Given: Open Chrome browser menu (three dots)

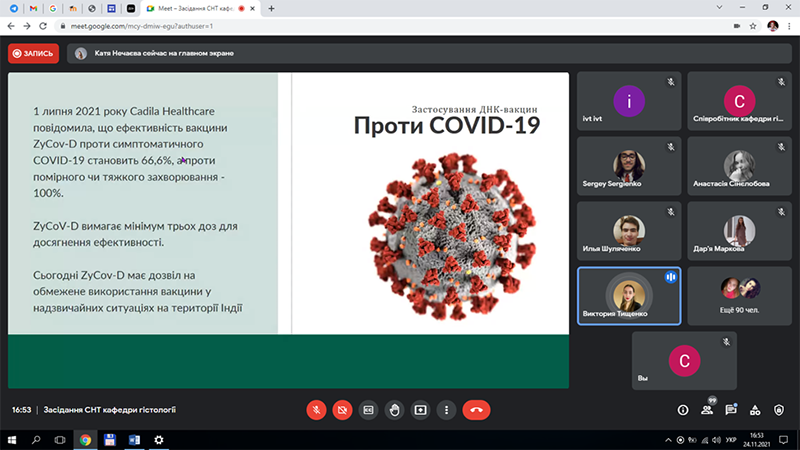Looking at the screenshot, I should 788,26.
